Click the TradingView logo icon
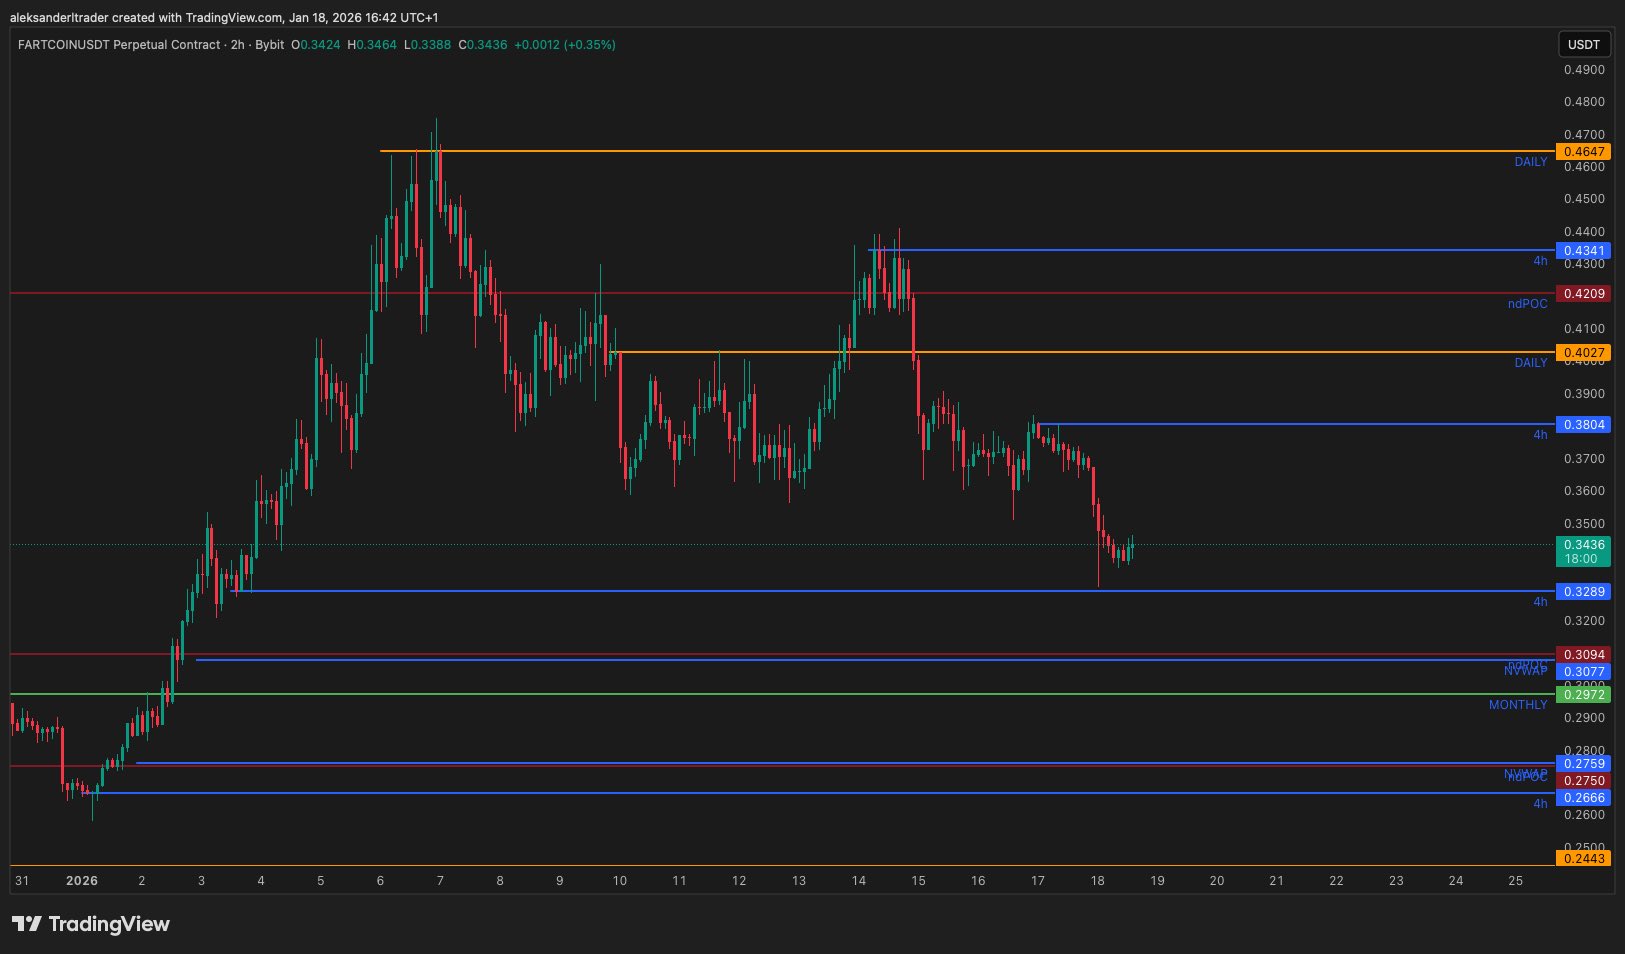 pyautogui.click(x=27, y=924)
